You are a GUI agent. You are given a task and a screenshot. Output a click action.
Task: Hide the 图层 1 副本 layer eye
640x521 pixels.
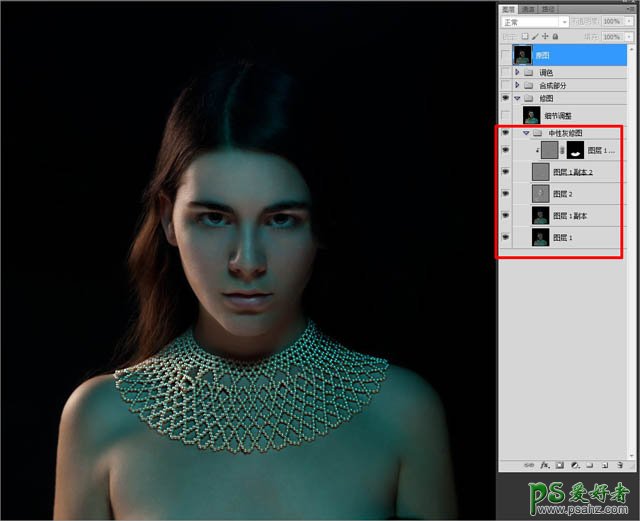click(x=506, y=215)
